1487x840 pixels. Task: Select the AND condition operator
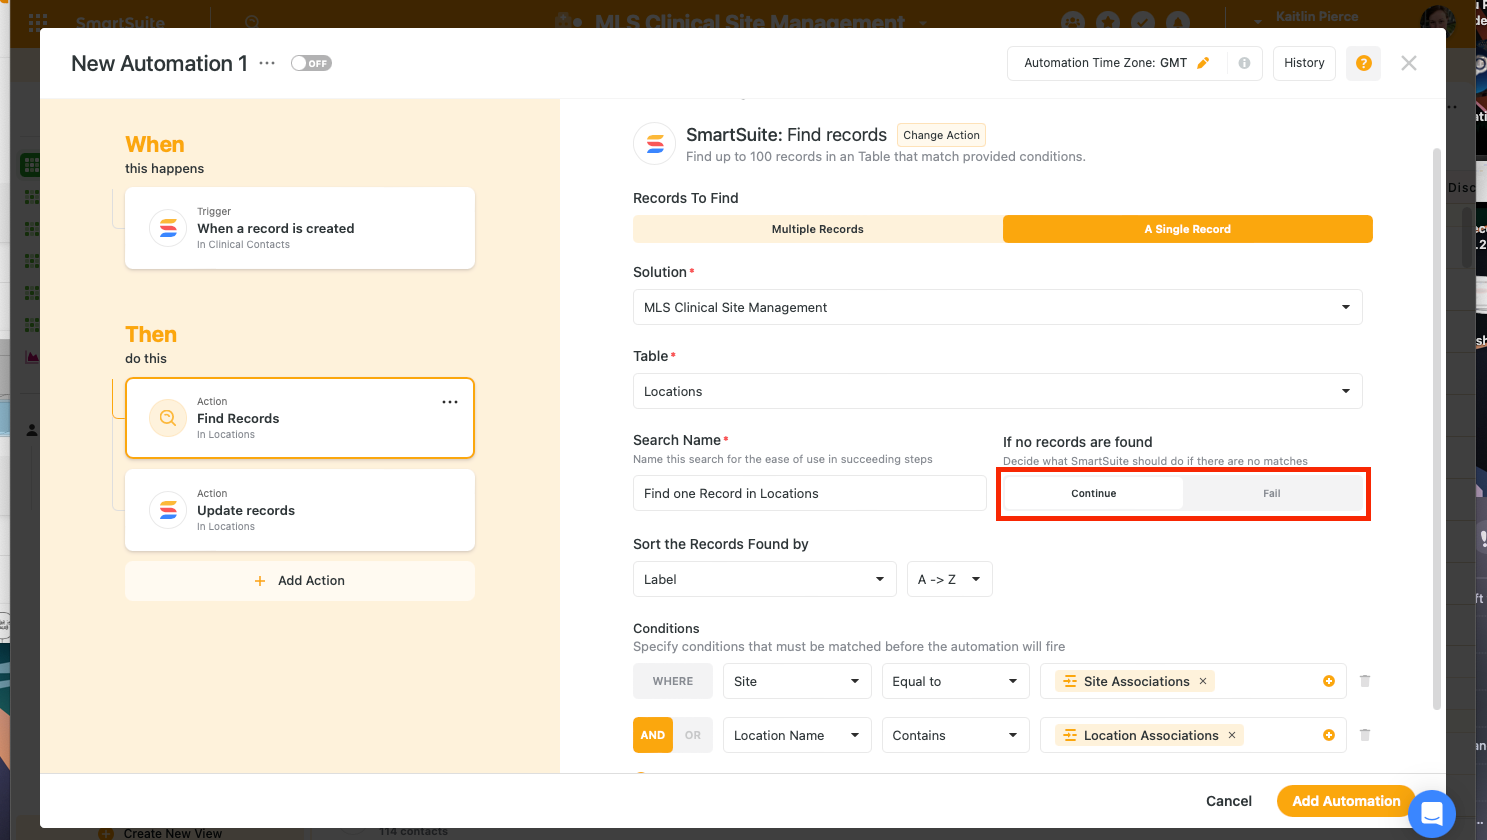coord(653,735)
